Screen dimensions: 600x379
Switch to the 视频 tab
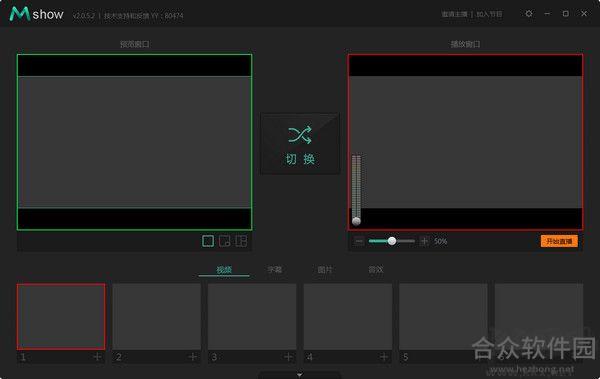(224, 270)
